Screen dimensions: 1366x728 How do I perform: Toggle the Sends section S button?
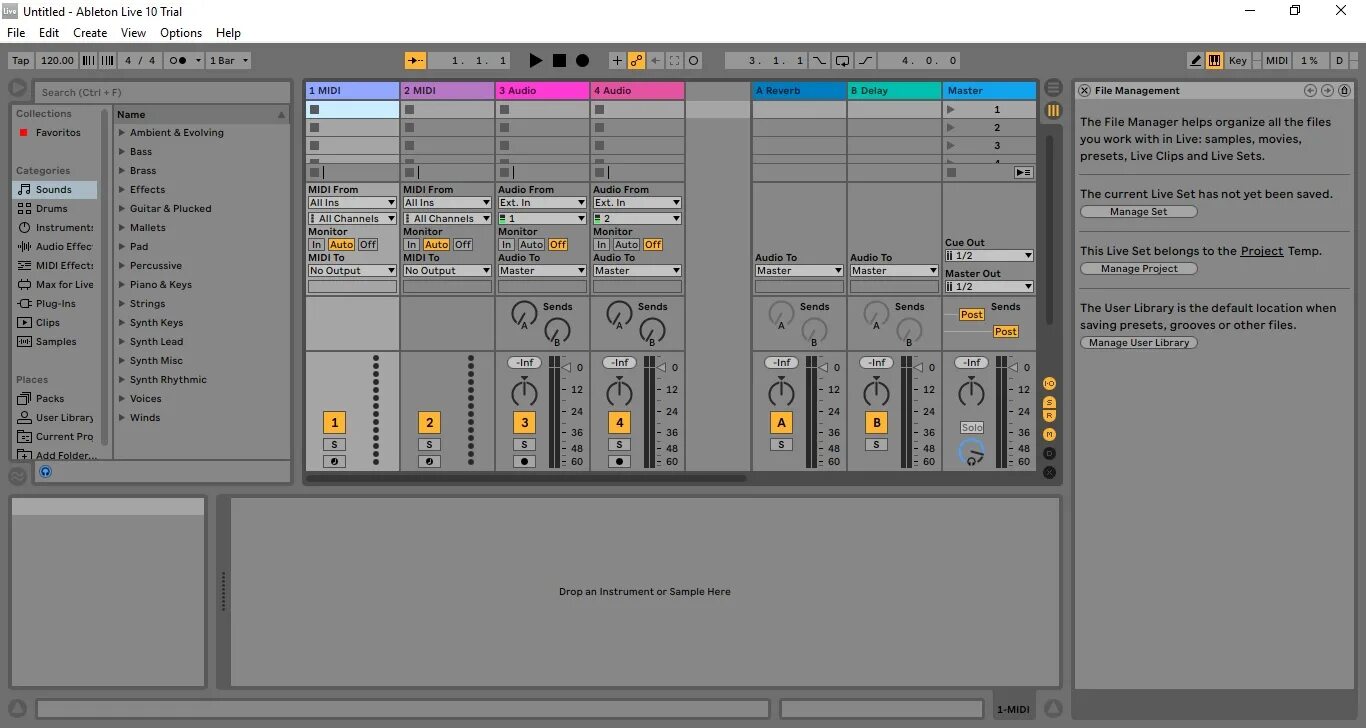tap(1049, 402)
